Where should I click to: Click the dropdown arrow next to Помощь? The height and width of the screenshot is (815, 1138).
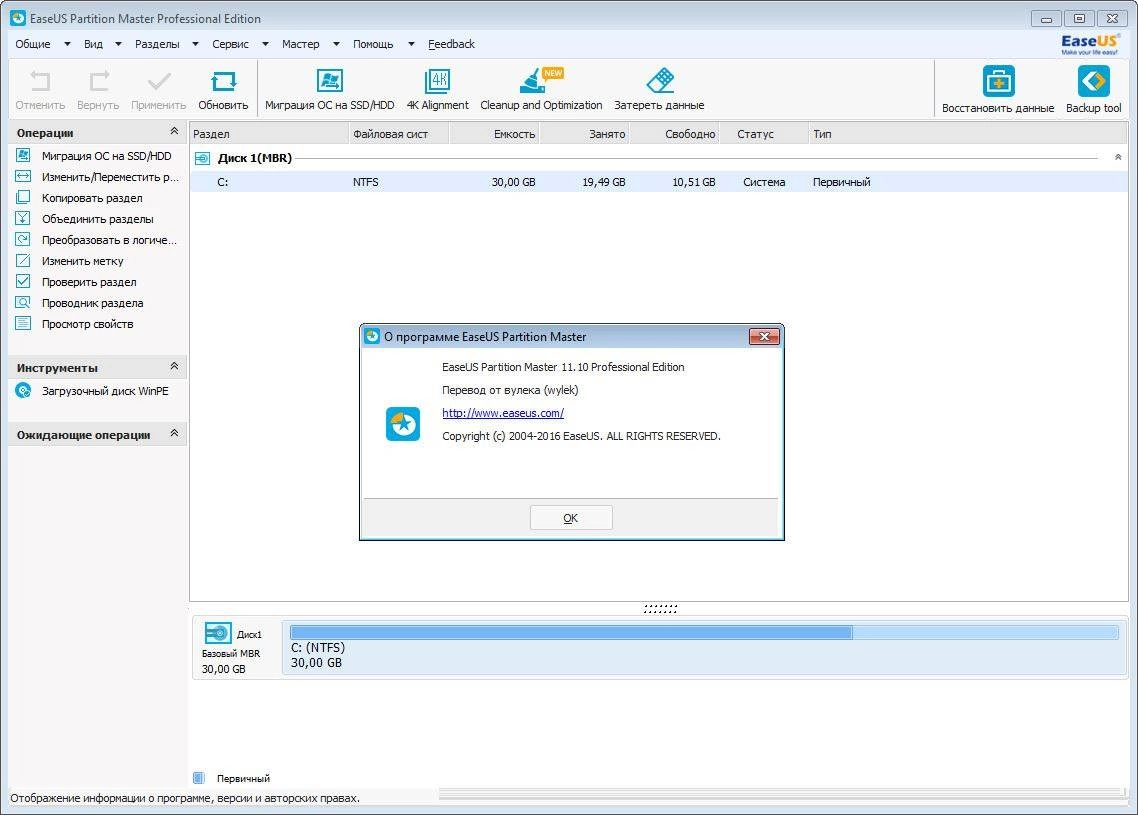pyautogui.click(x=412, y=44)
